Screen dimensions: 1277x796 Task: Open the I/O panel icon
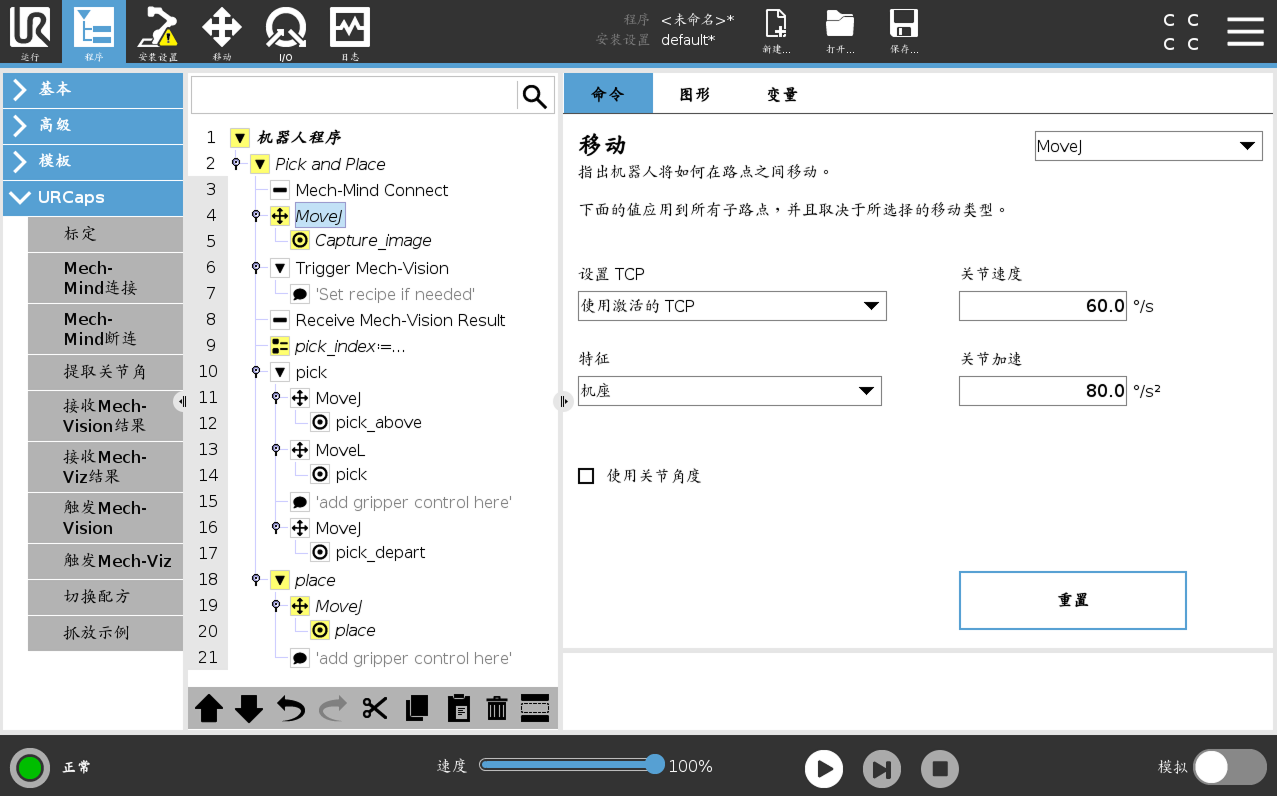coord(285,32)
